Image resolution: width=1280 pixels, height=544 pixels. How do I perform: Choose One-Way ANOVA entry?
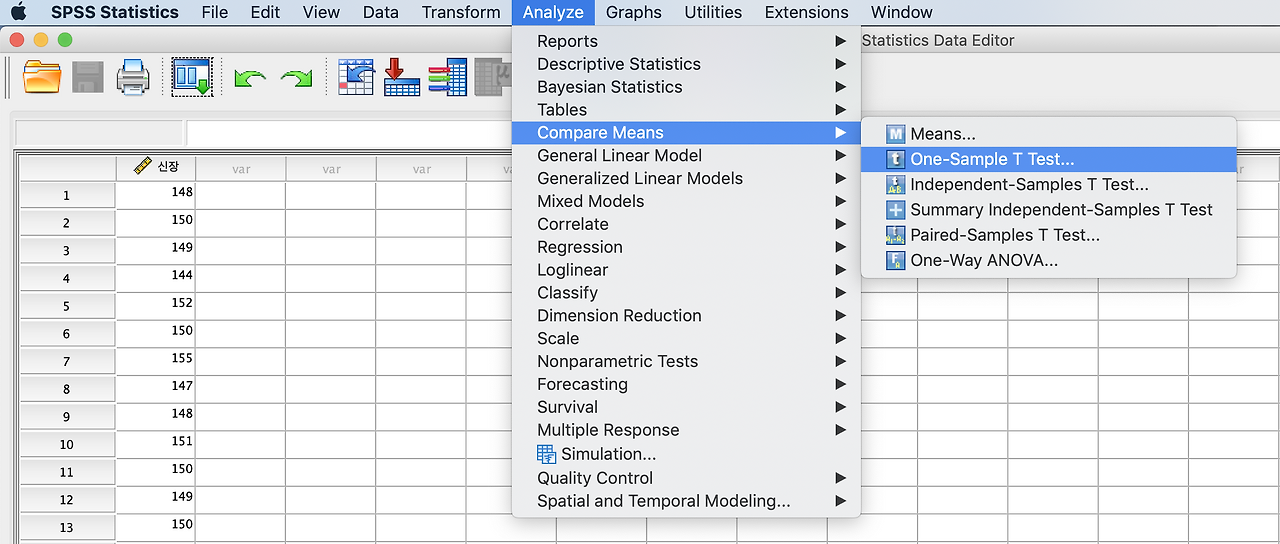click(x=1049, y=261)
